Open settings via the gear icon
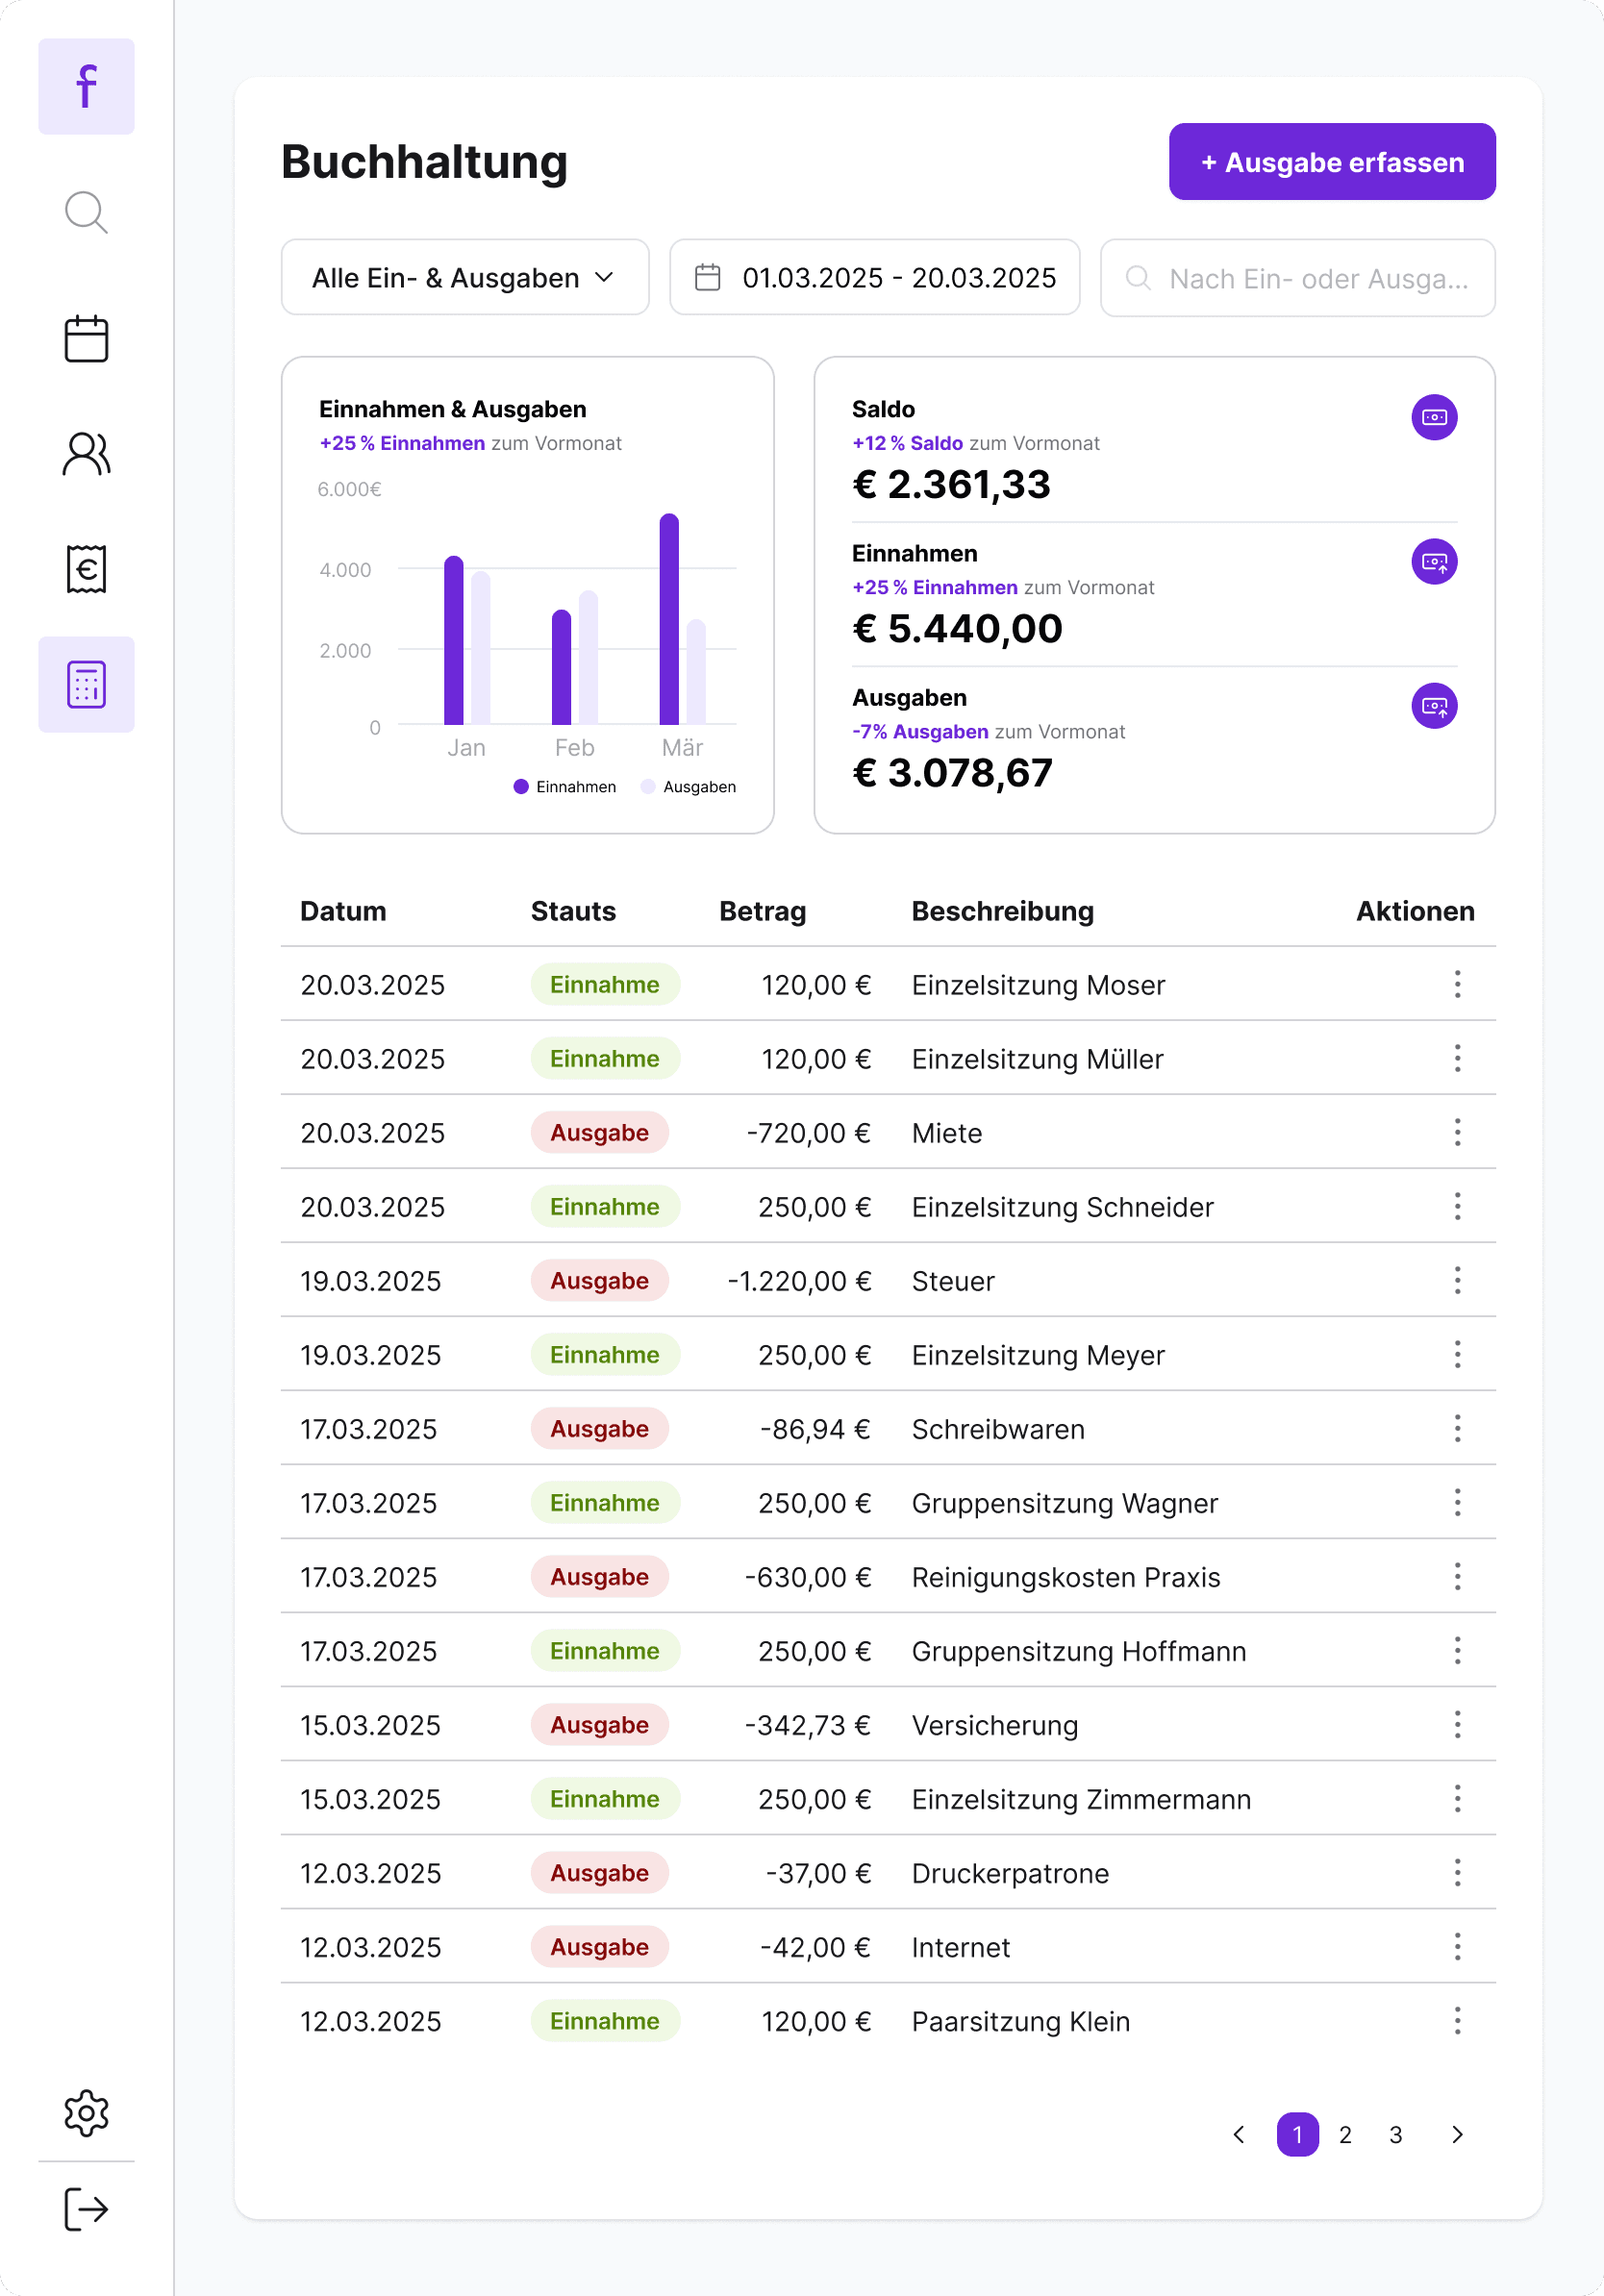The image size is (1604, 2296). point(86,2112)
